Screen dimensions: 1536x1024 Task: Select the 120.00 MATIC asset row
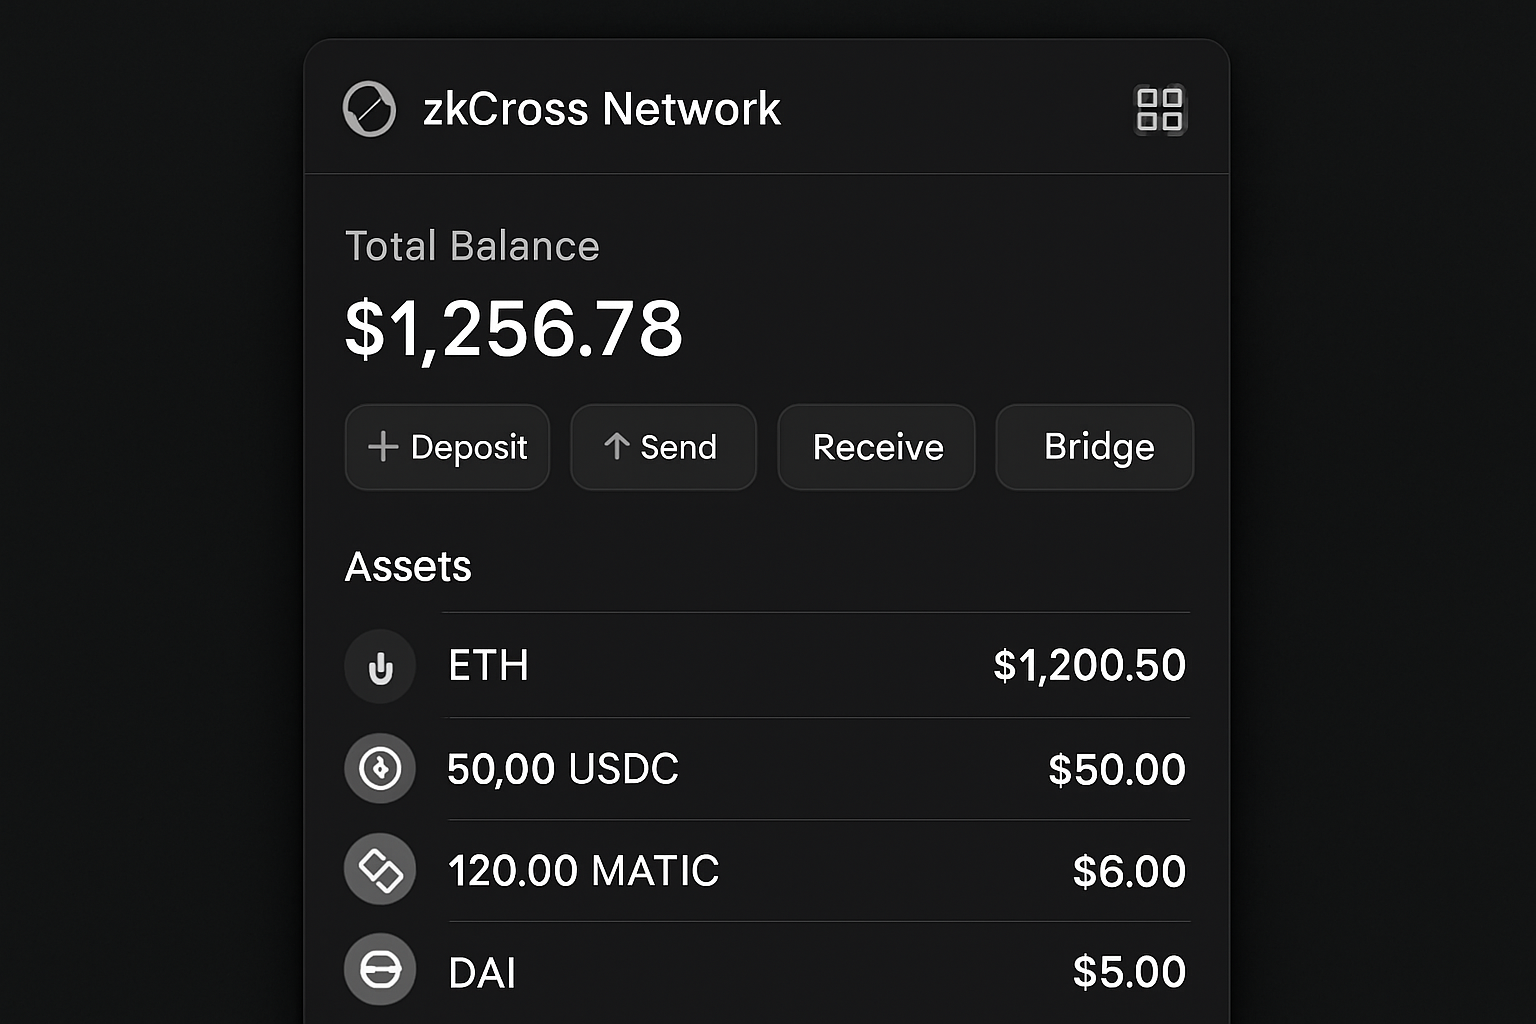tap(815, 869)
